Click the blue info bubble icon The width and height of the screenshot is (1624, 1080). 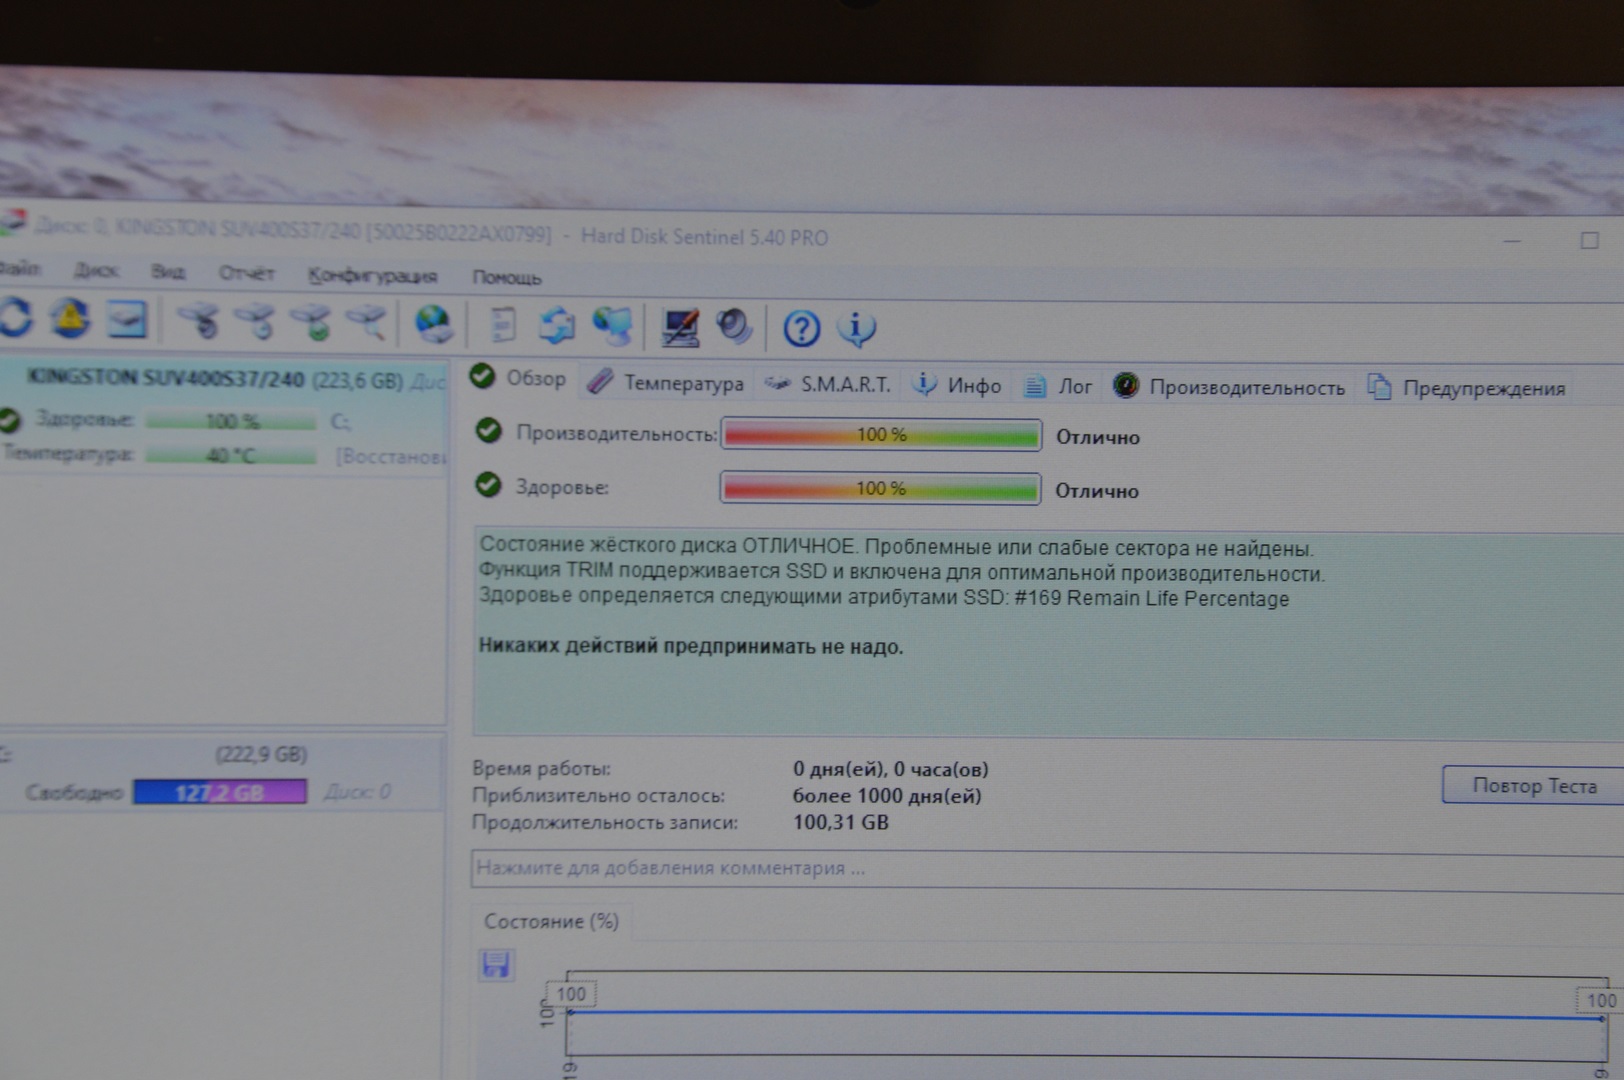[x=856, y=328]
